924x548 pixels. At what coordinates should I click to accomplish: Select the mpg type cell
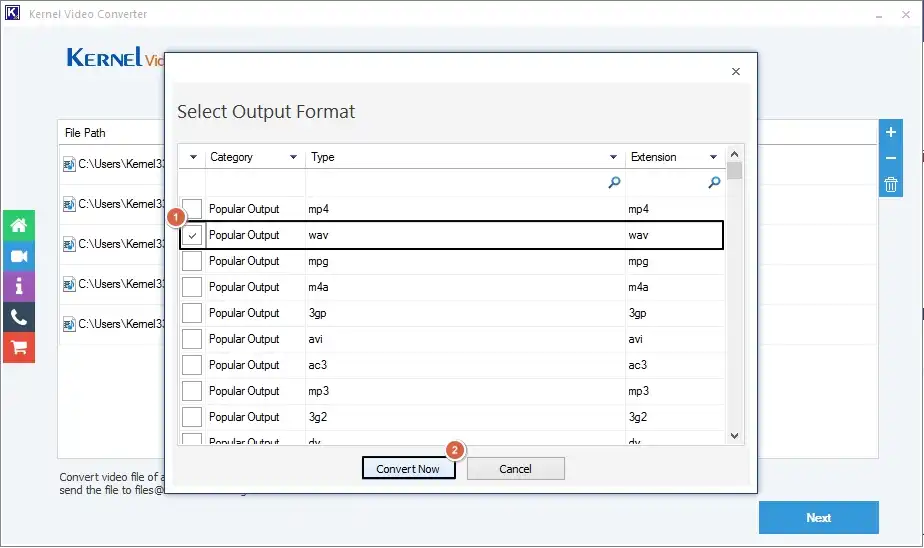pos(465,261)
